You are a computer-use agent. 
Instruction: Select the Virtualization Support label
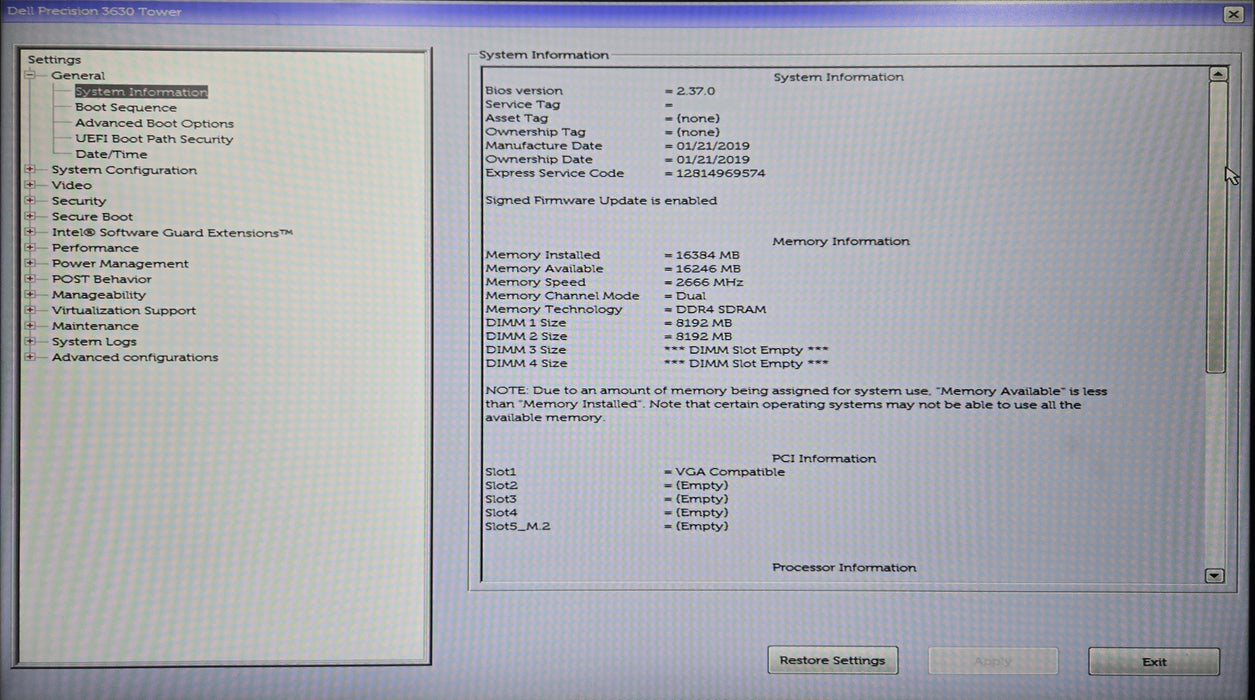click(124, 310)
